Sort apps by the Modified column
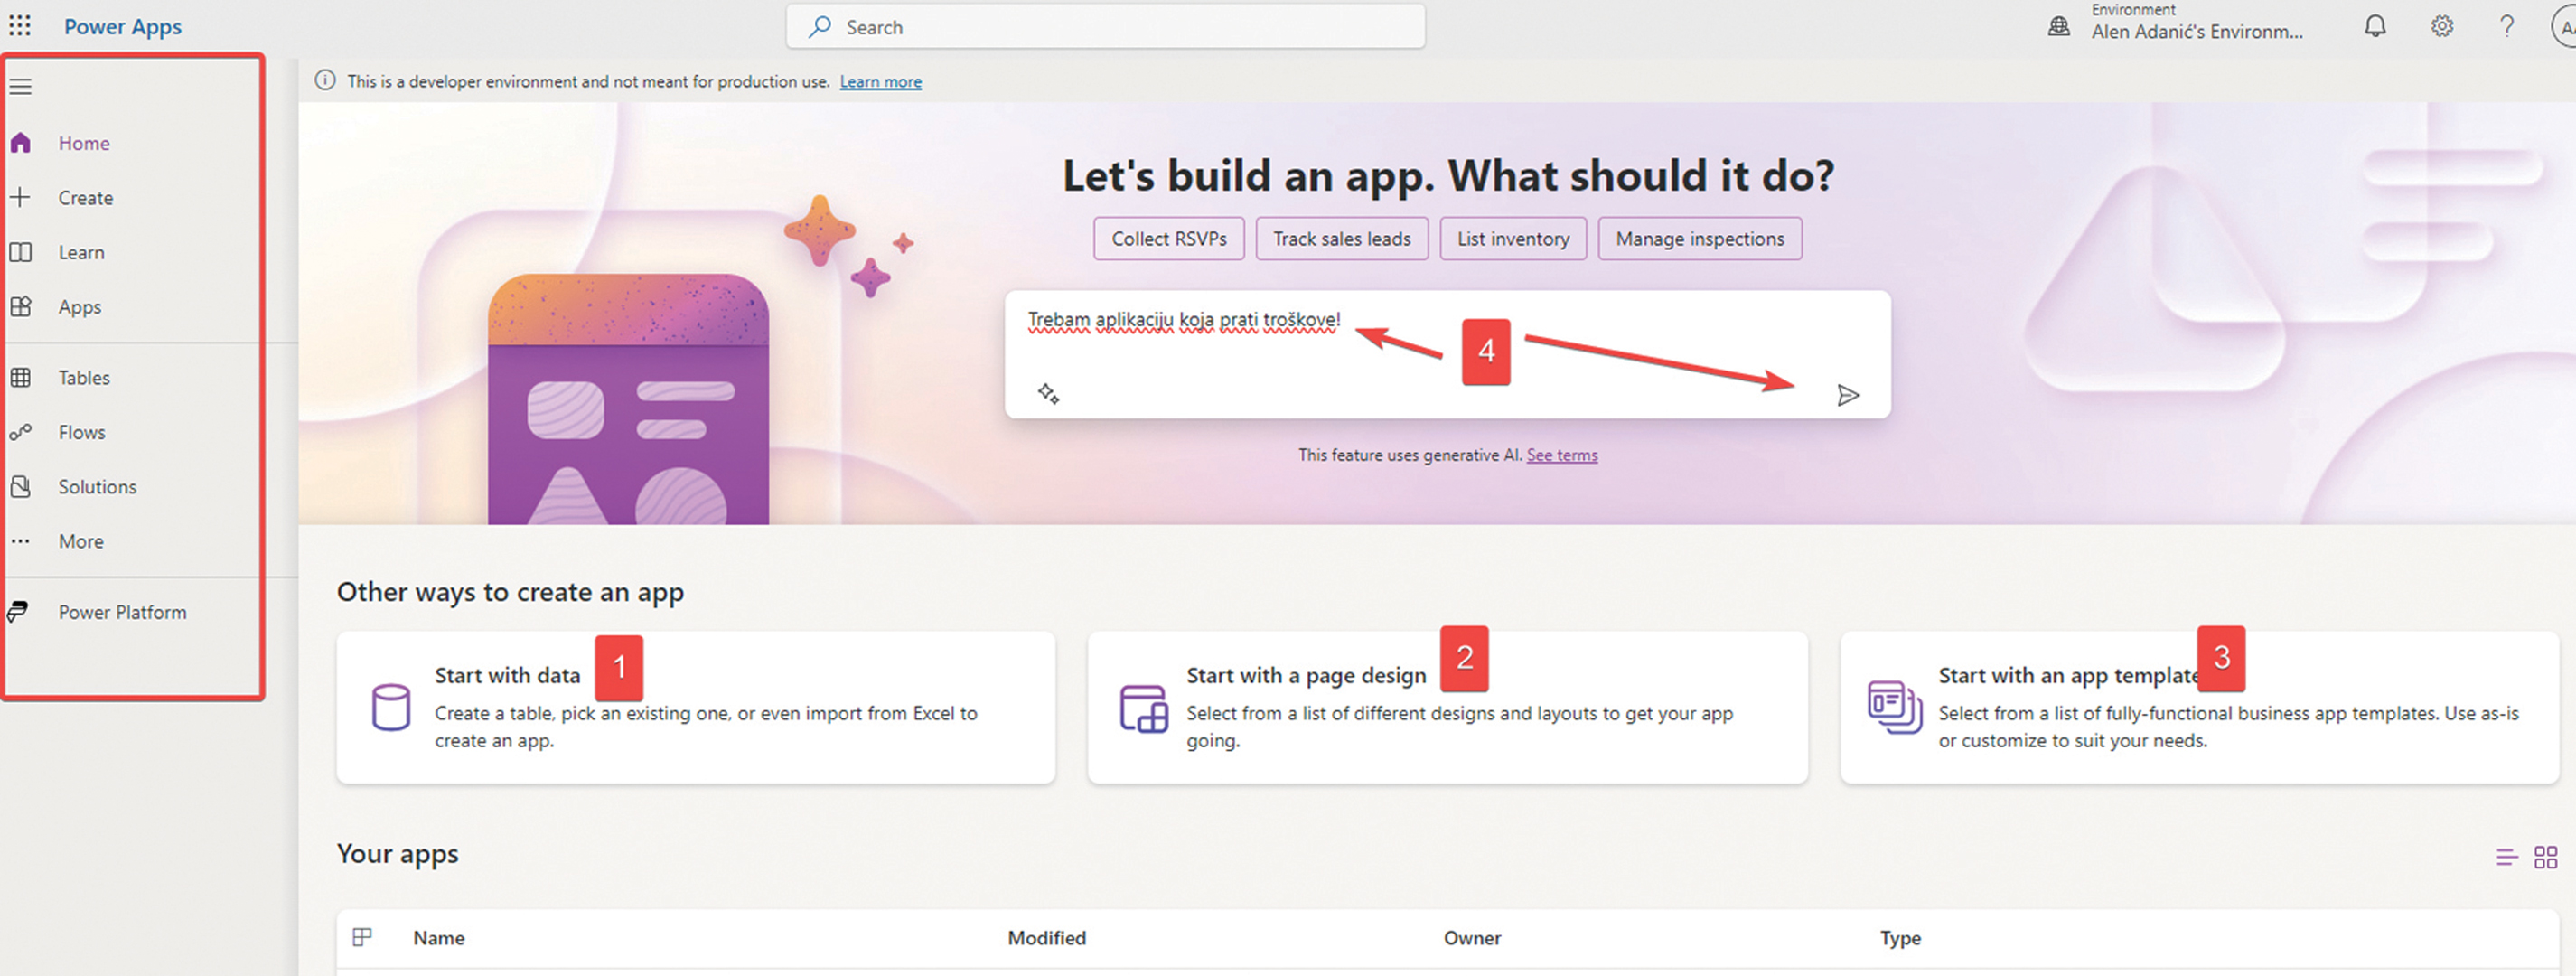Viewport: 2576px width, 976px height. pyautogui.click(x=1046, y=938)
